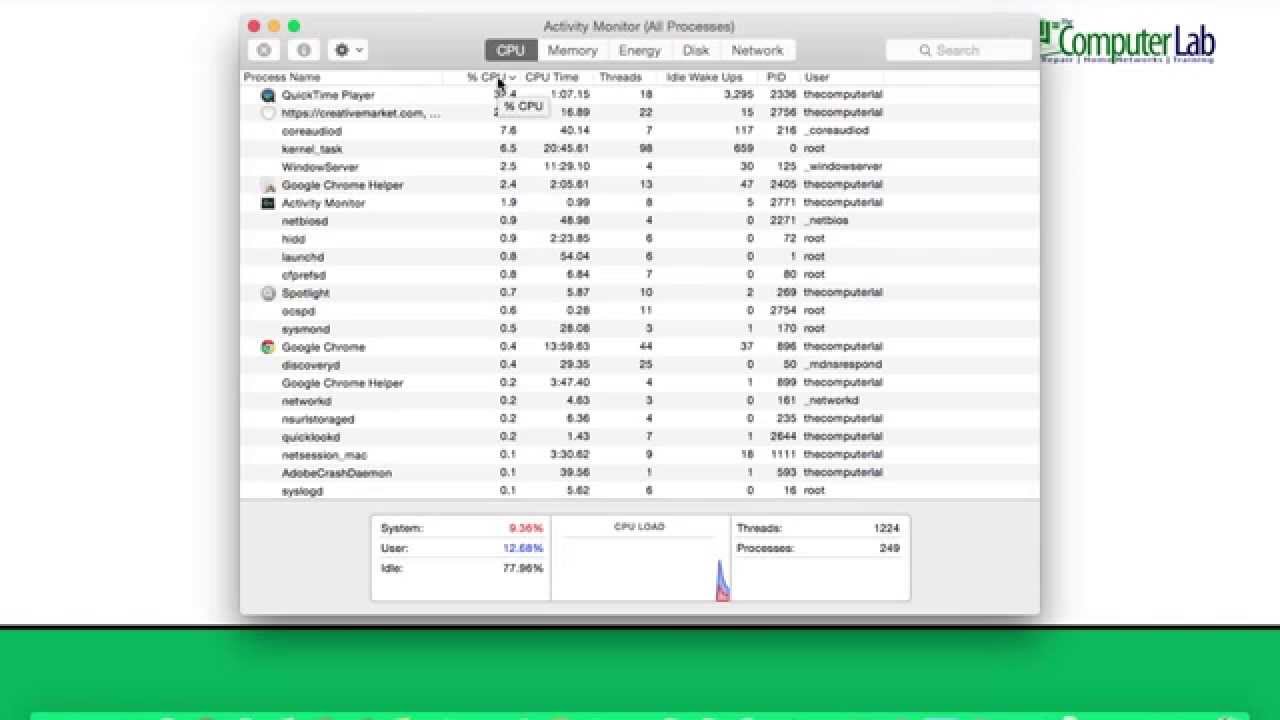The width and height of the screenshot is (1280, 720).
Task: Click icon of Google Chrome Helper PID 2405
Action: tap(268, 185)
